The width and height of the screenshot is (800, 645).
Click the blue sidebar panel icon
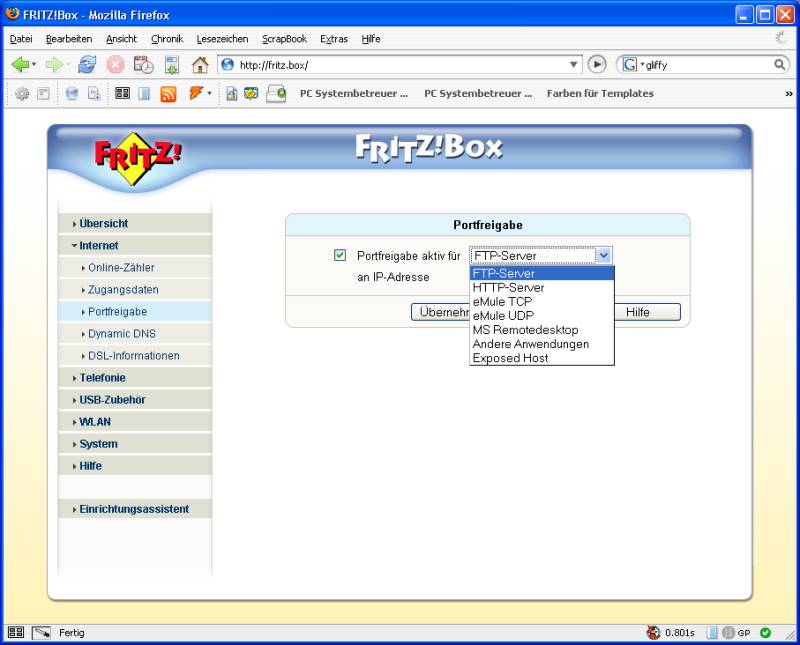[144, 93]
